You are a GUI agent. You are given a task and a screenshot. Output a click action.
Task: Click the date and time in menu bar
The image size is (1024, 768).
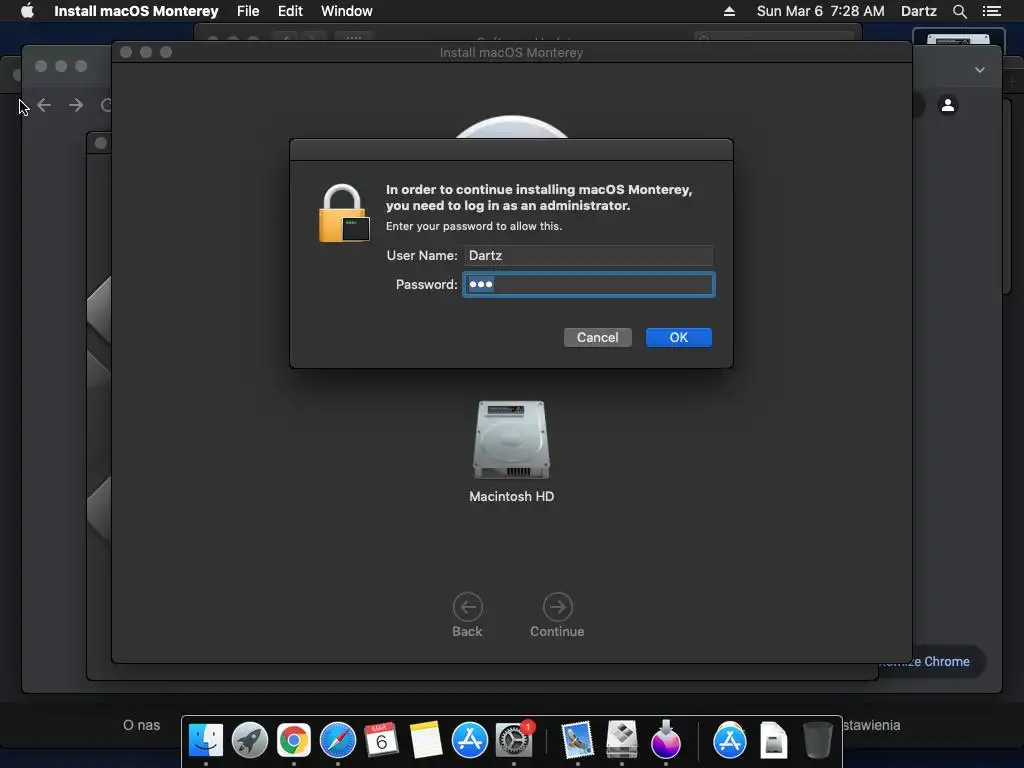[820, 11]
